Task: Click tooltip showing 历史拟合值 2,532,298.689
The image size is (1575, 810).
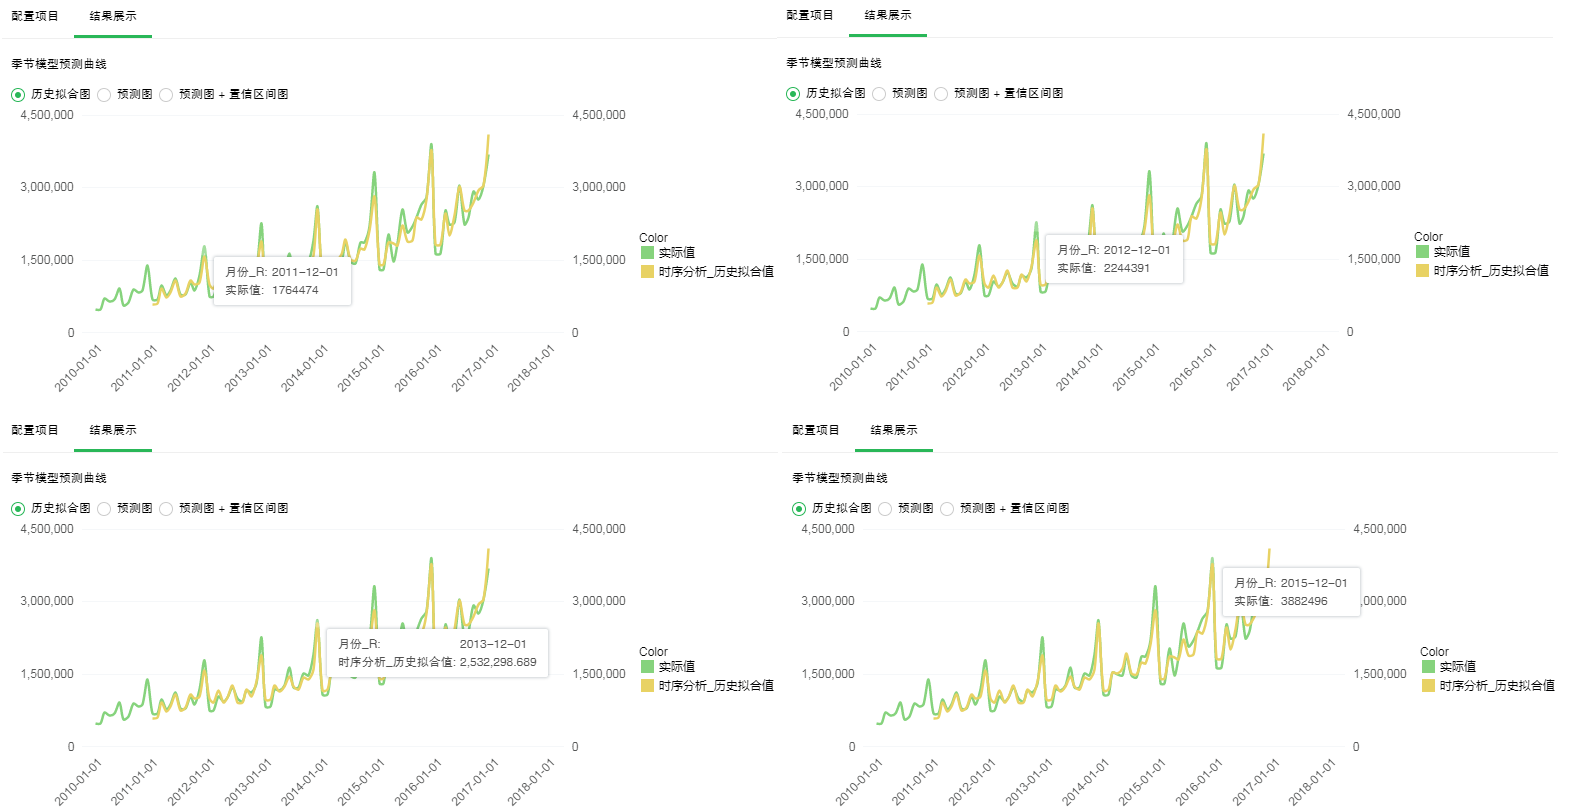Action: pos(437,653)
